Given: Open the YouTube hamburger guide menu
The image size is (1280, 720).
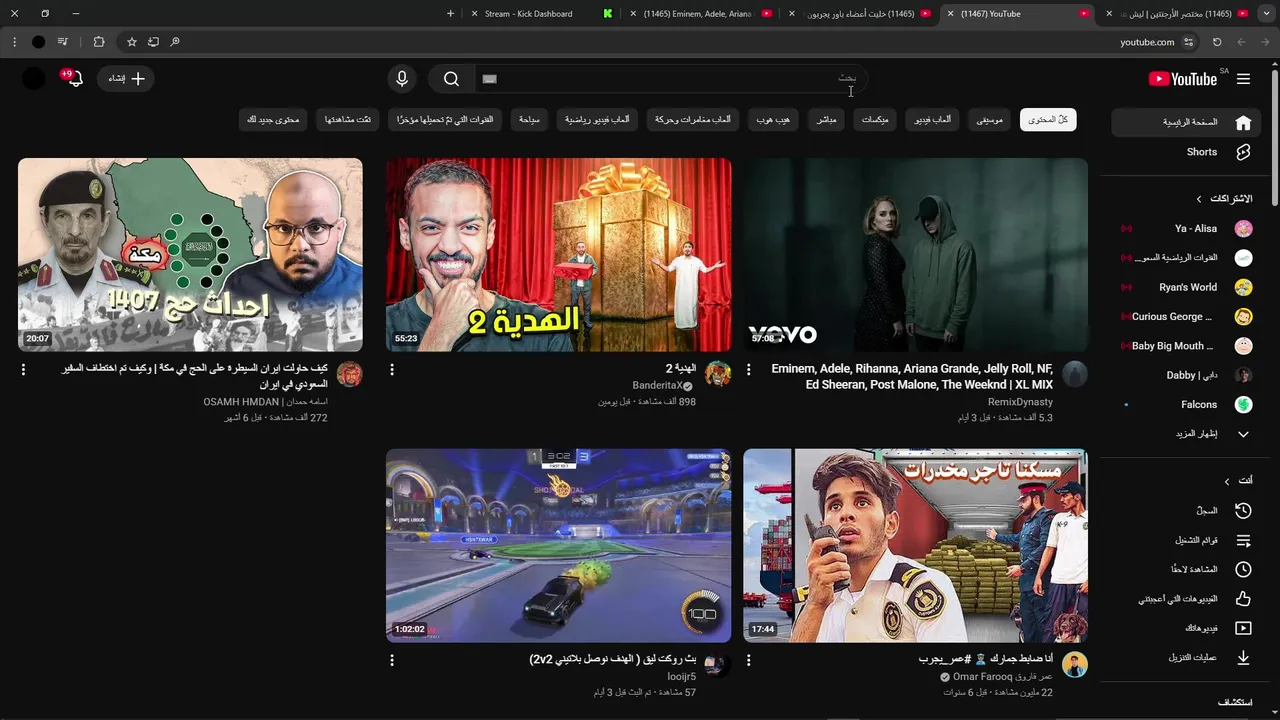Looking at the screenshot, I should coord(1243,79).
